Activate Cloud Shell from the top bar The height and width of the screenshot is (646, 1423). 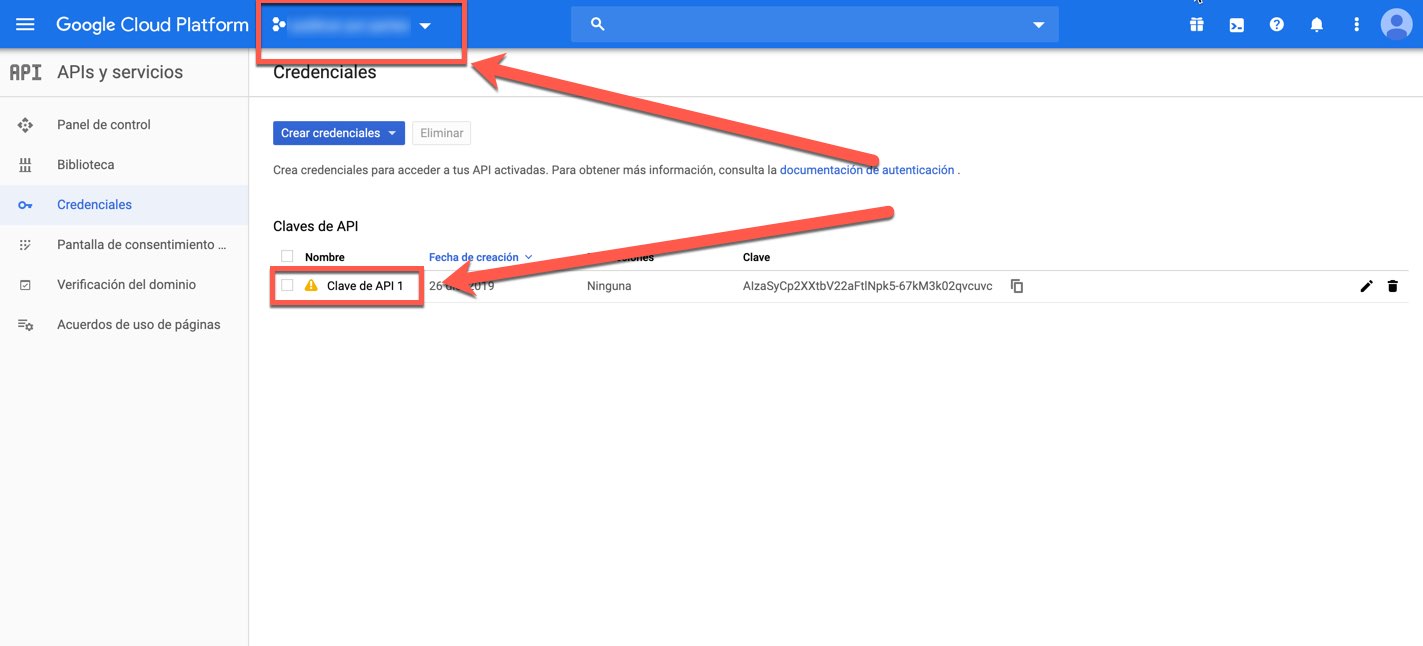(1236, 23)
